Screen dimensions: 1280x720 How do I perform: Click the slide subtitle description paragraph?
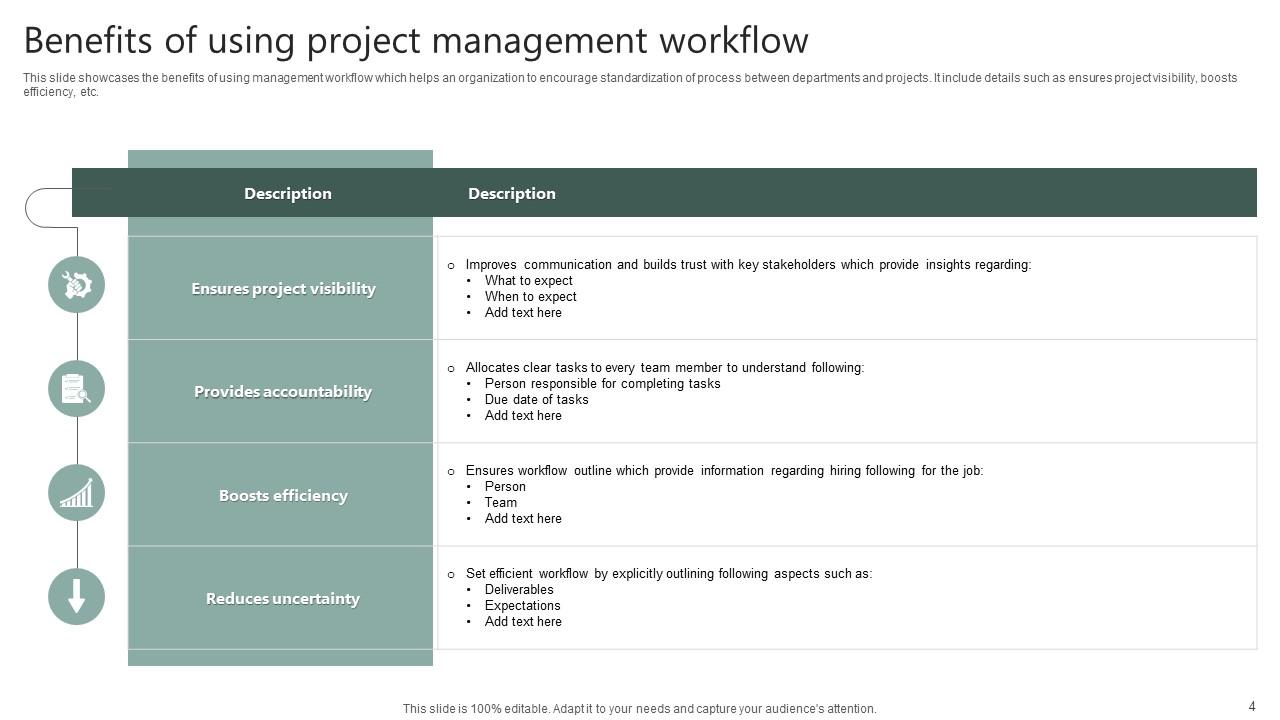(630, 85)
